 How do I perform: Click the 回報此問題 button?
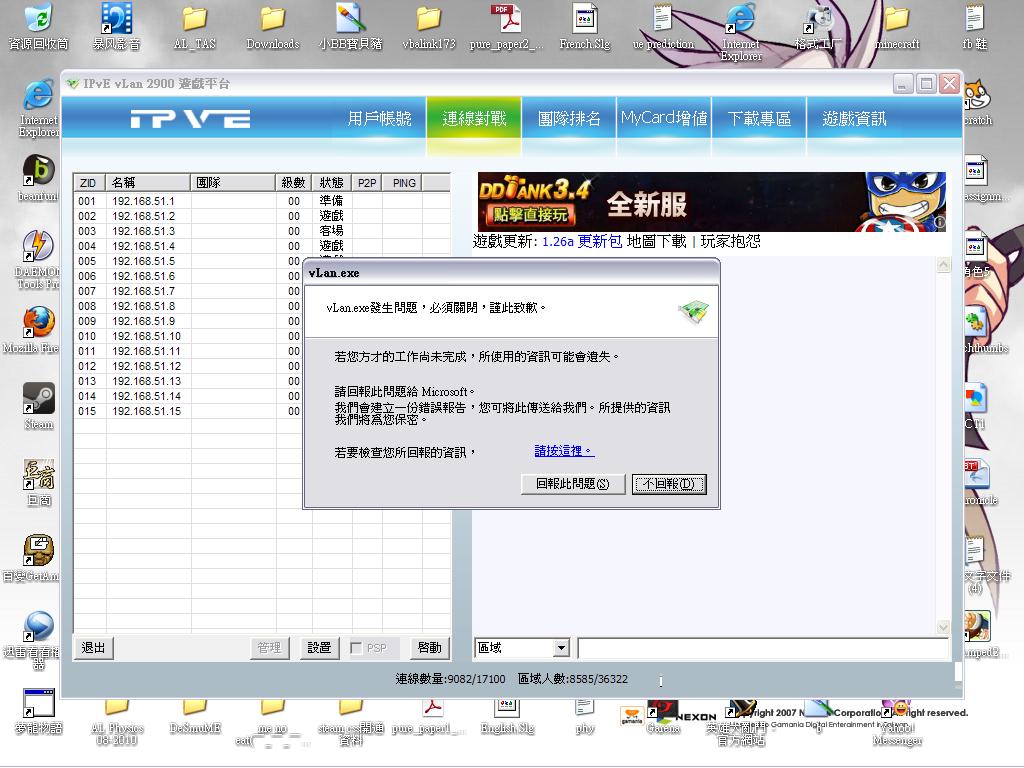point(573,484)
